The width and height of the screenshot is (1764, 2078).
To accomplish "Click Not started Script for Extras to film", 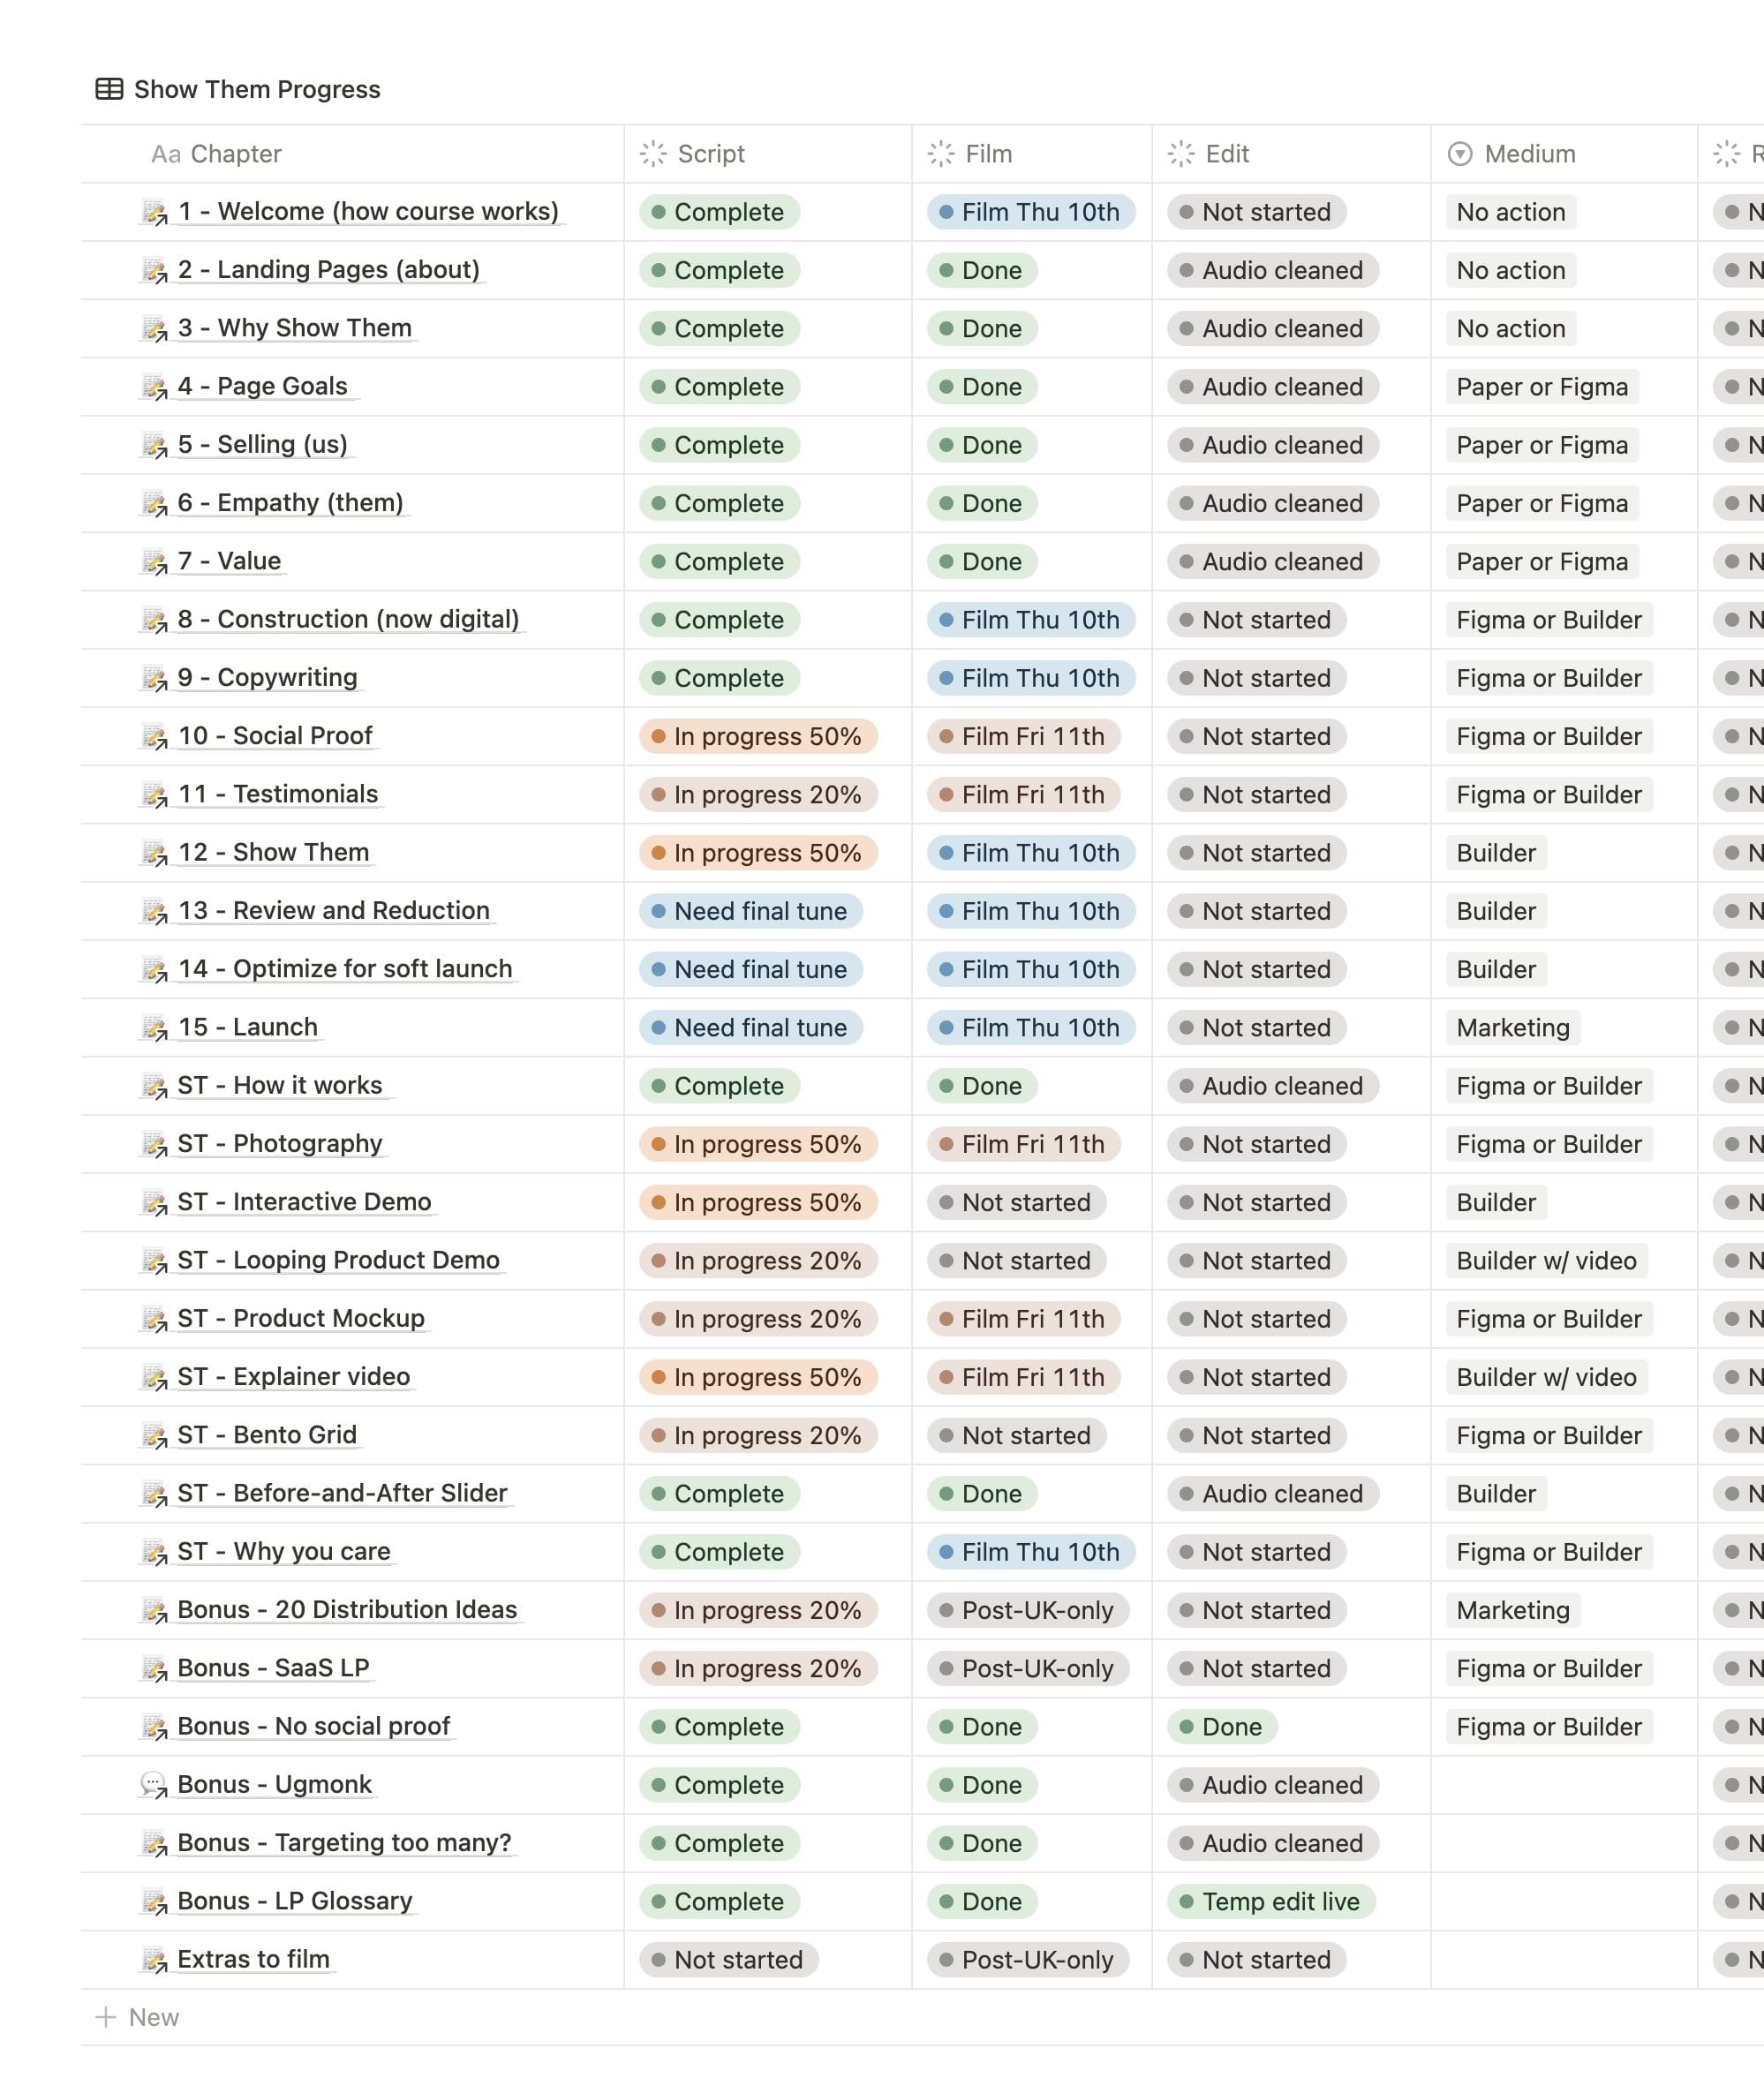I will [x=729, y=1960].
